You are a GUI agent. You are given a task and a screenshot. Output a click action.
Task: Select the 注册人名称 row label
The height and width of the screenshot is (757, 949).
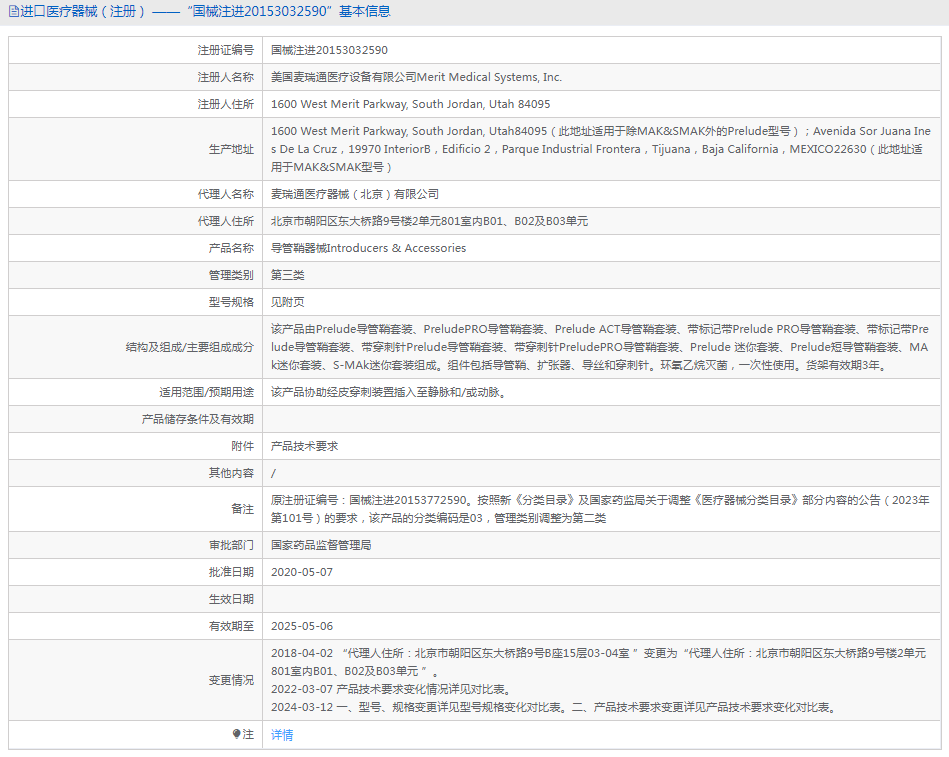click(x=226, y=77)
